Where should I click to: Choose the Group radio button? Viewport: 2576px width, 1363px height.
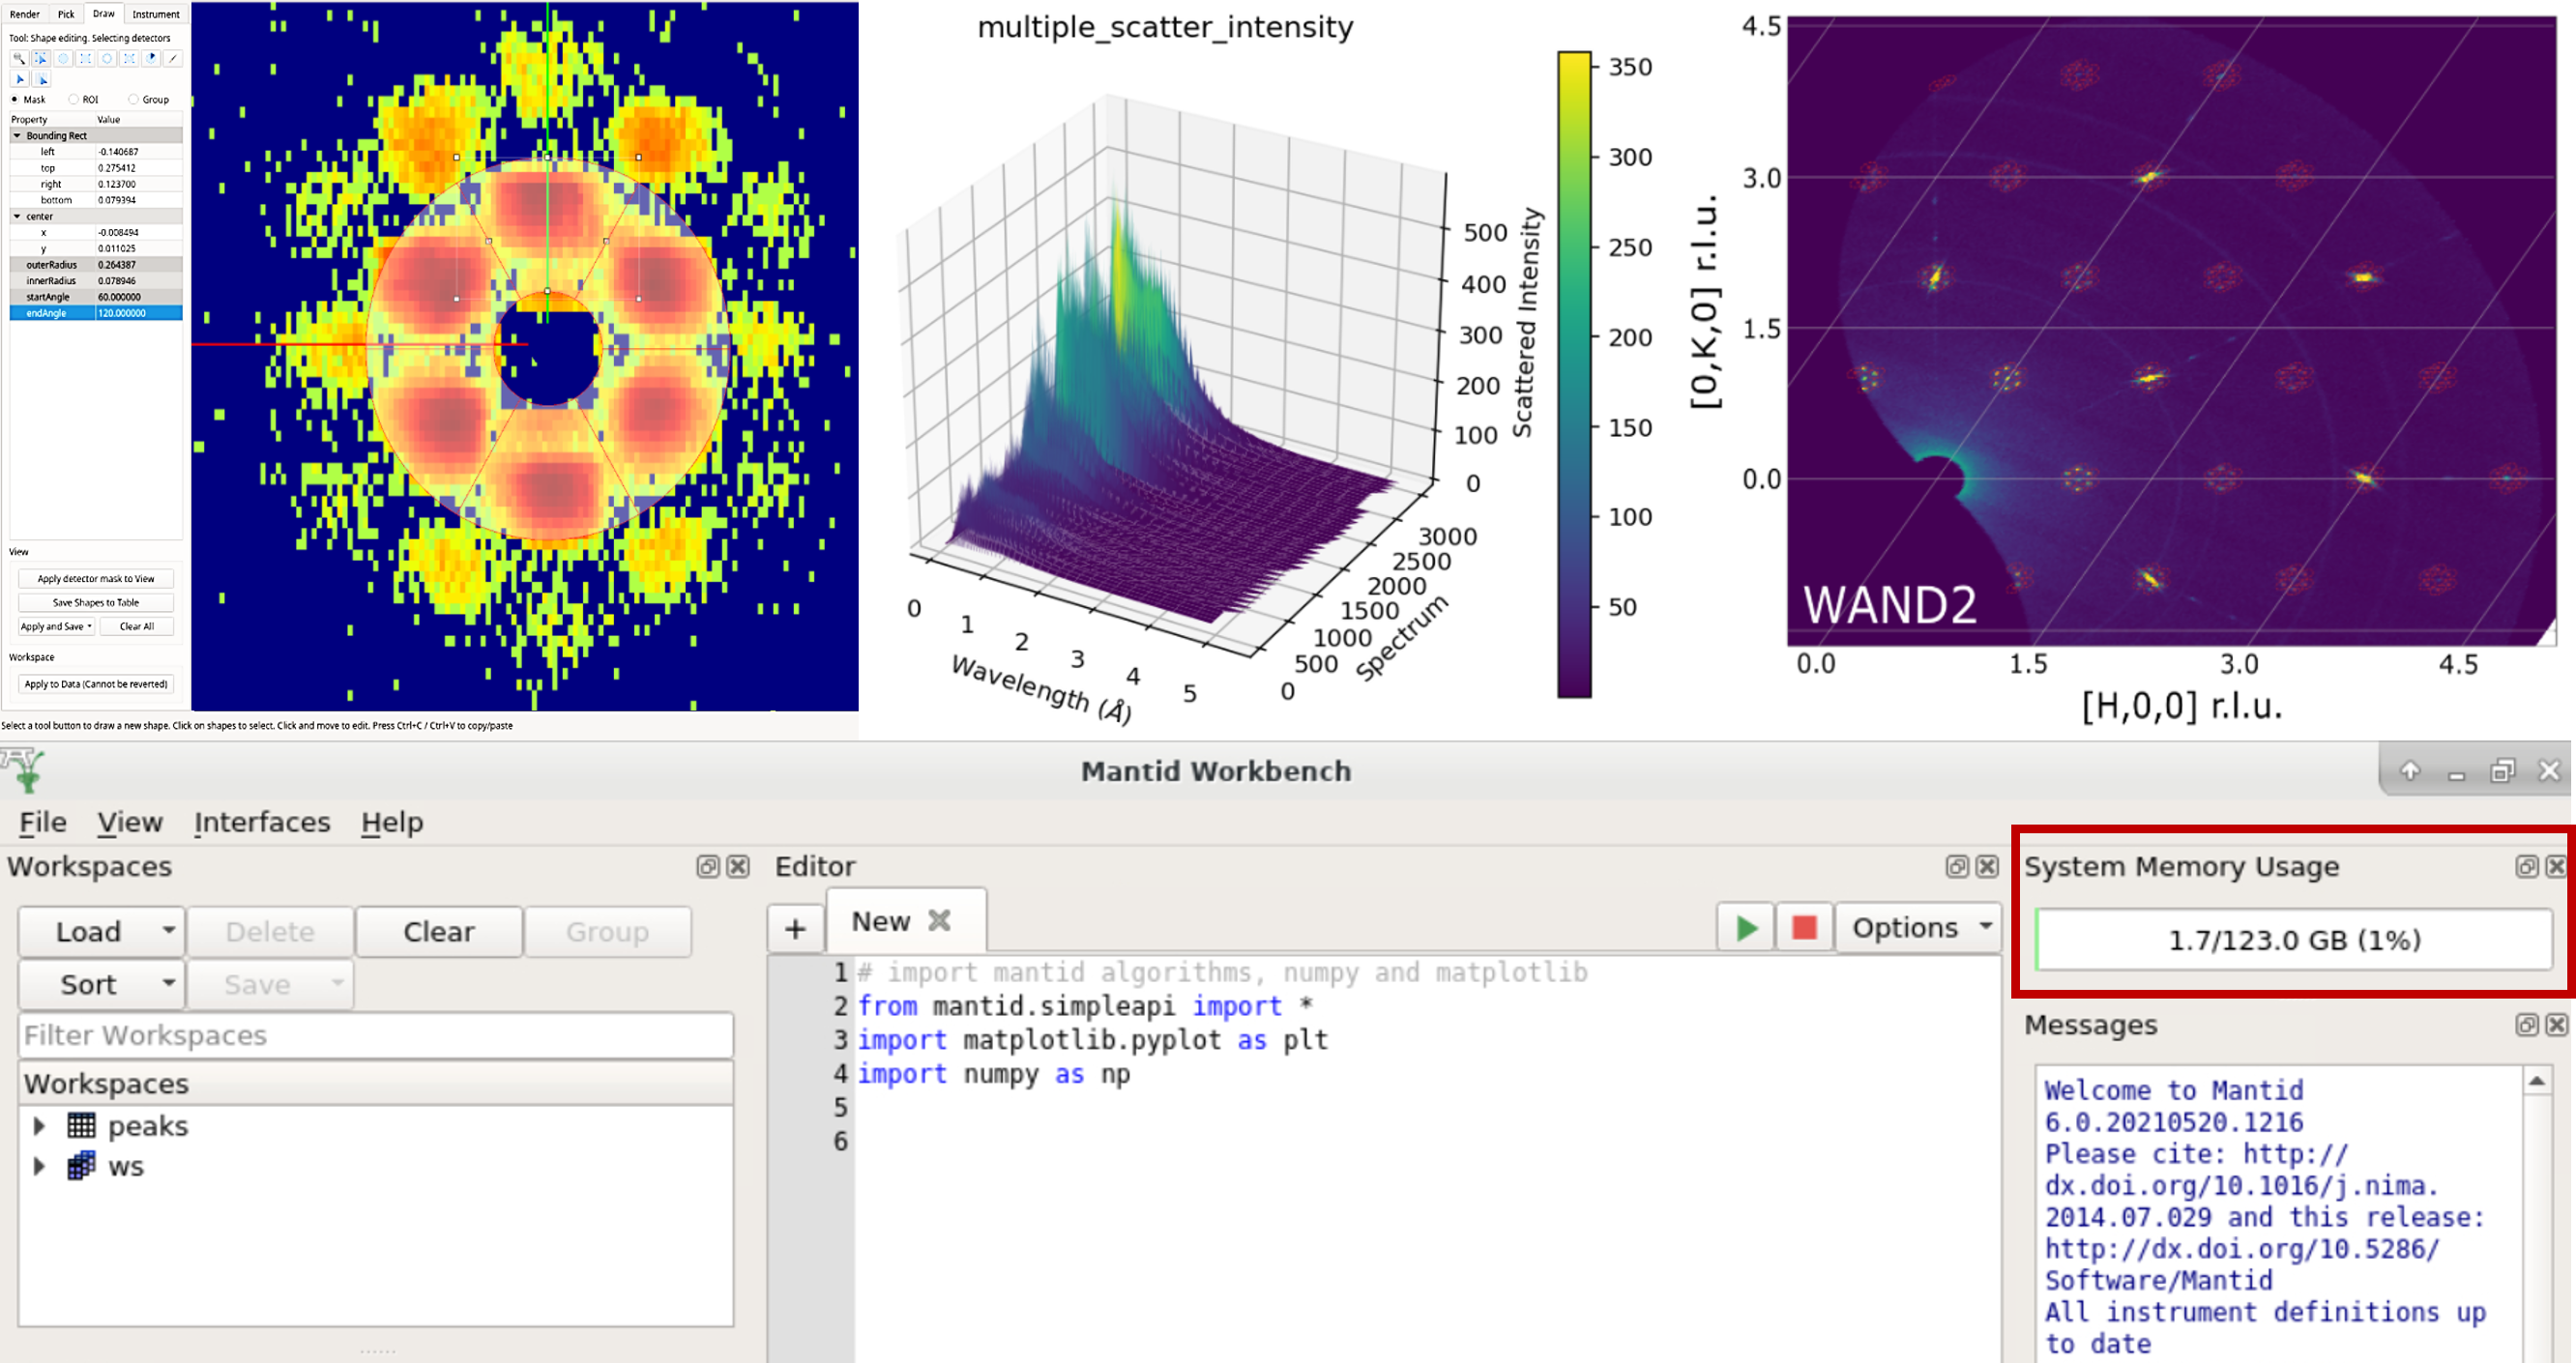click(x=134, y=100)
